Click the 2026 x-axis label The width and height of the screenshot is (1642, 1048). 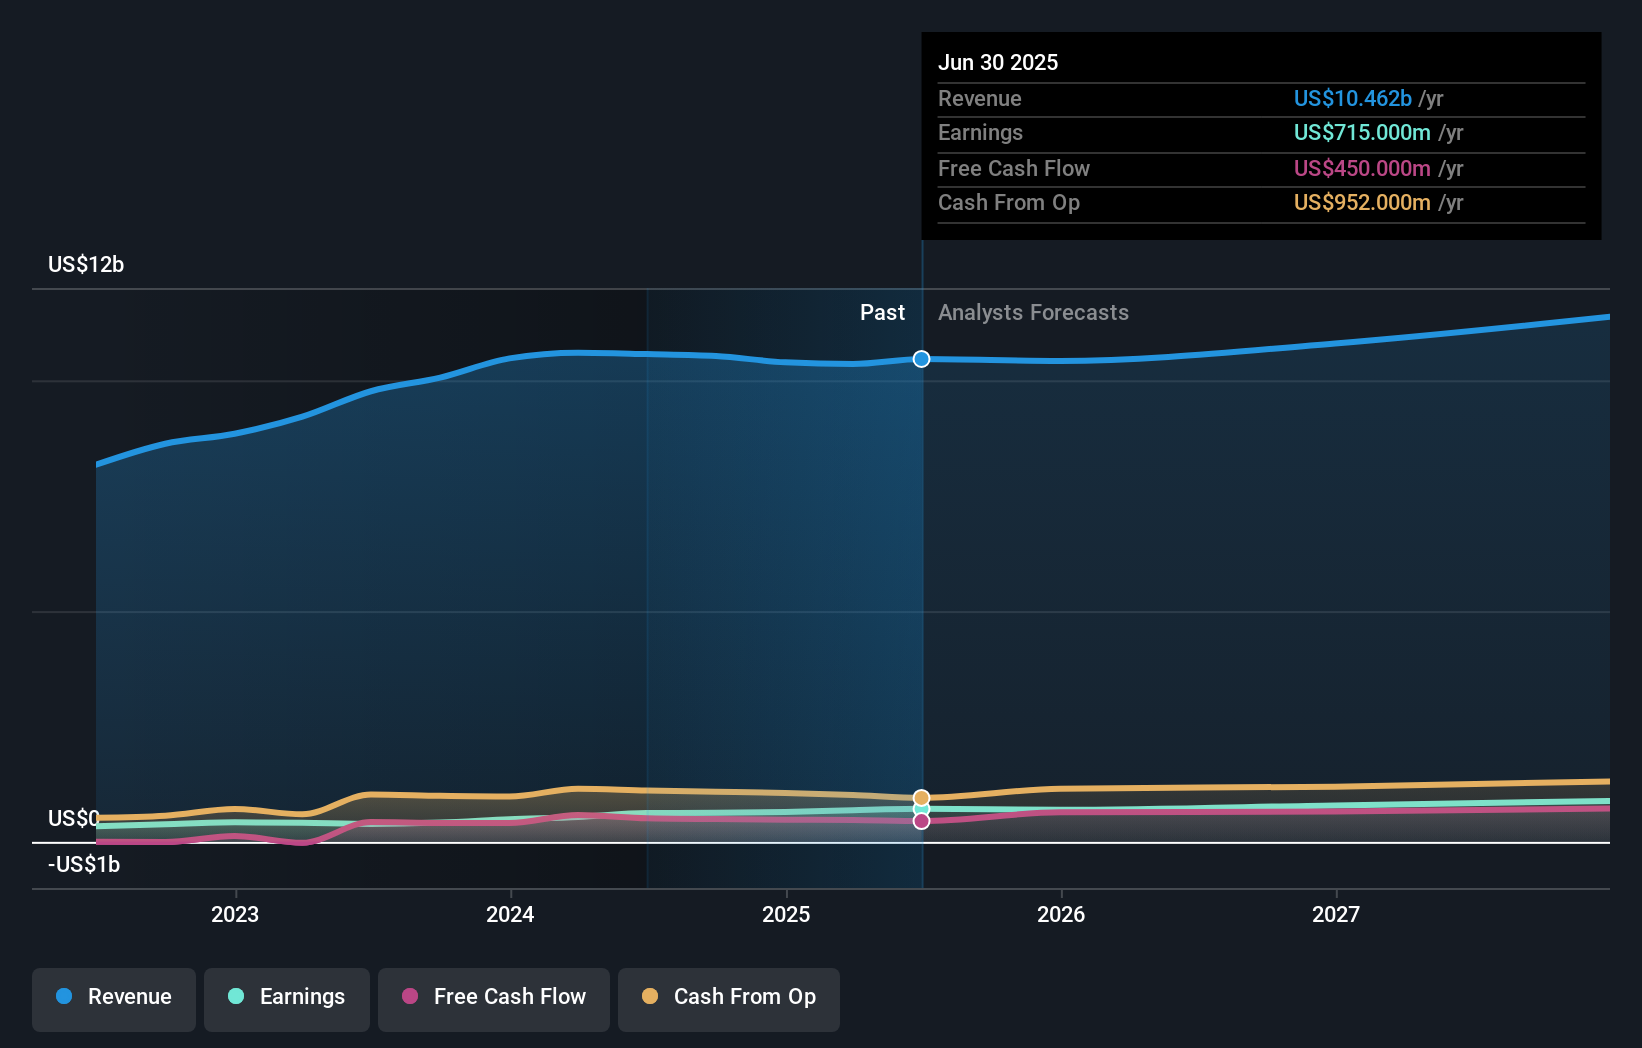[x=1061, y=914]
